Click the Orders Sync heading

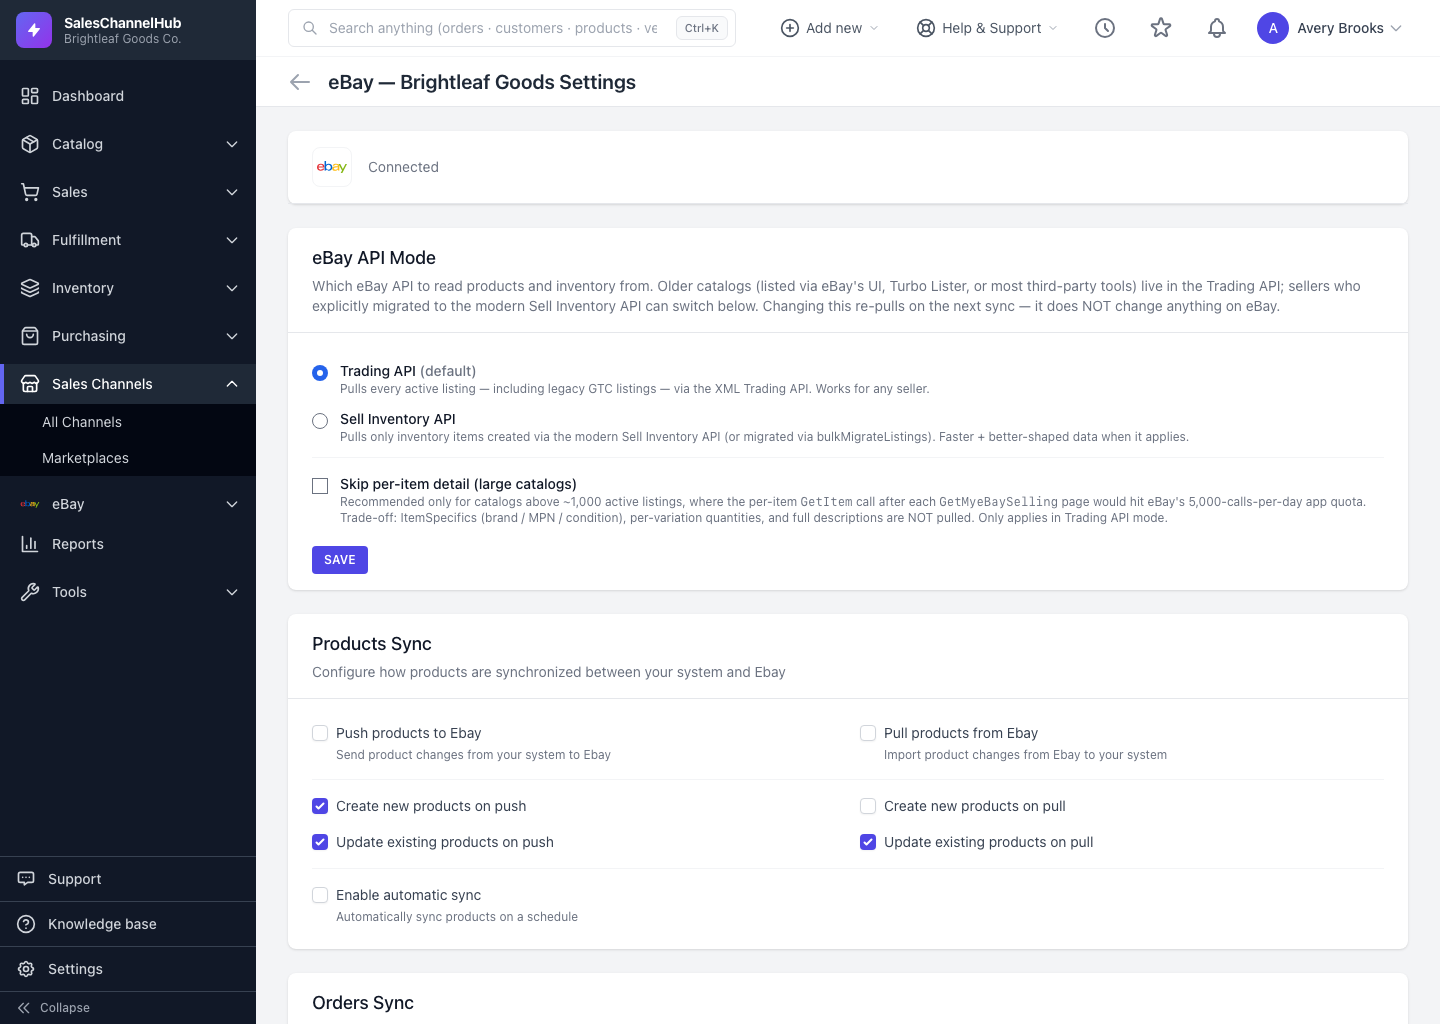(363, 1003)
